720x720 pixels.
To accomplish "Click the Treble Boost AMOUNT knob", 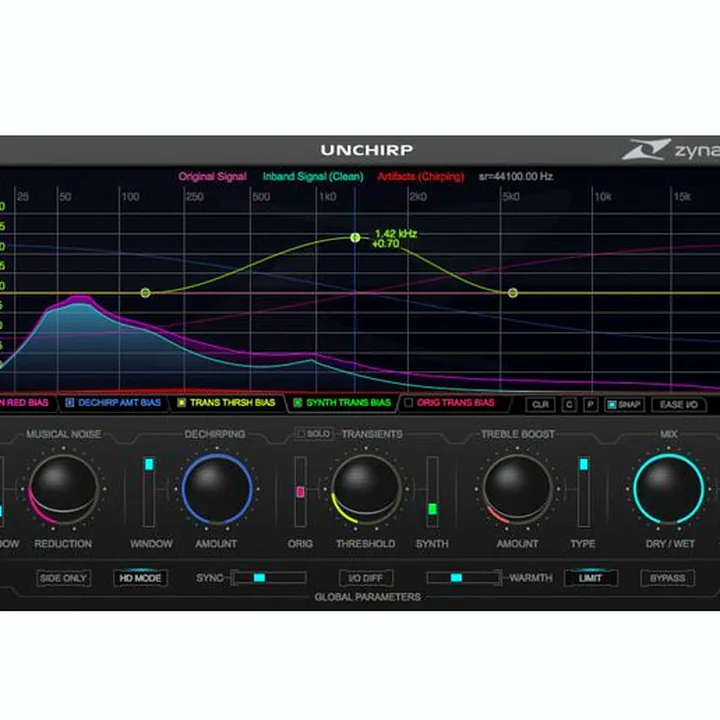I will pyautogui.click(x=517, y=489).
